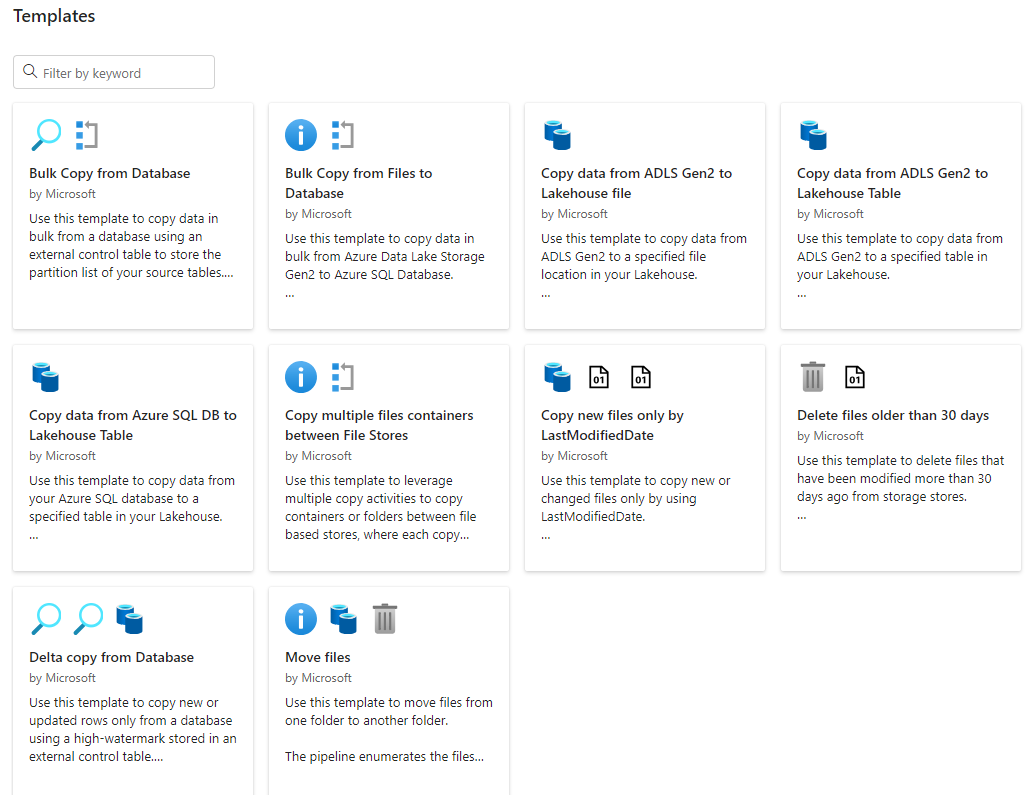
Task: Click the Templates page heading
Action: tap(54, 16)
